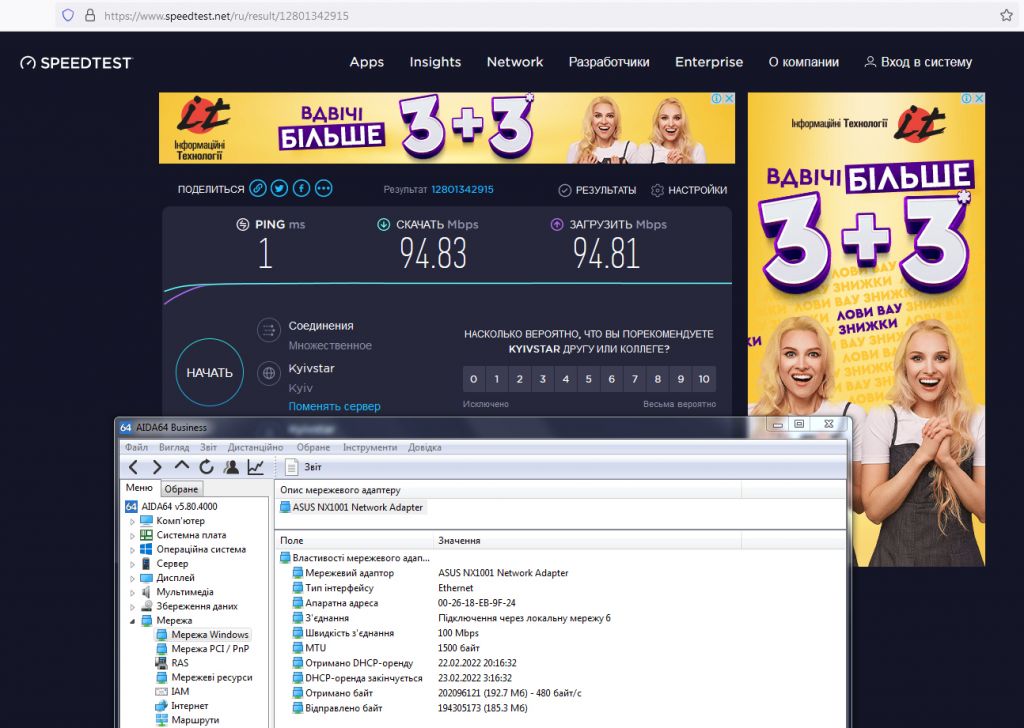Click the padlock site info icon
The width and height of the screenshot is (1024, 728).
[90, 15]
